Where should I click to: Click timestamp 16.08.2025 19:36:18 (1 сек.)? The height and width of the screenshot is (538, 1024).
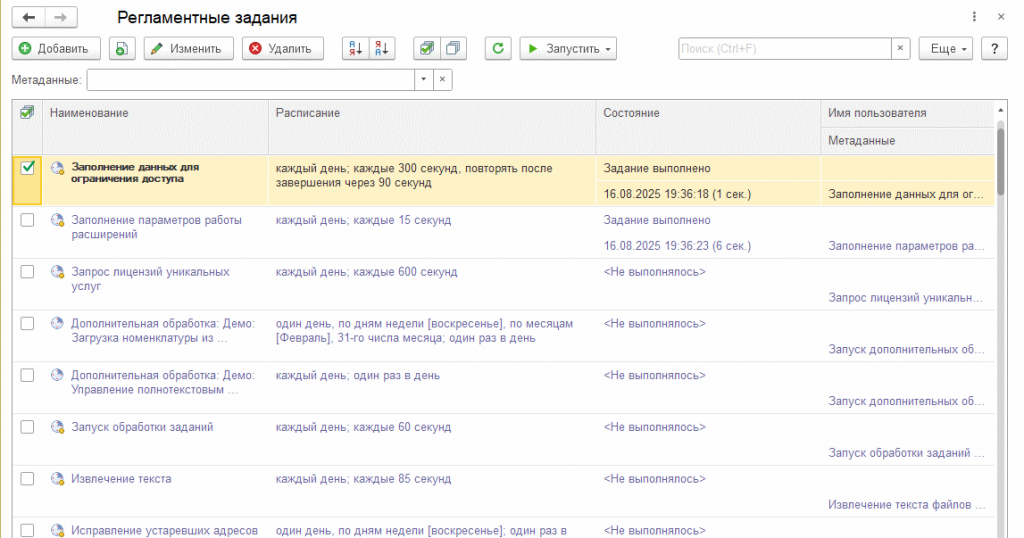click(x=677, y=194)
